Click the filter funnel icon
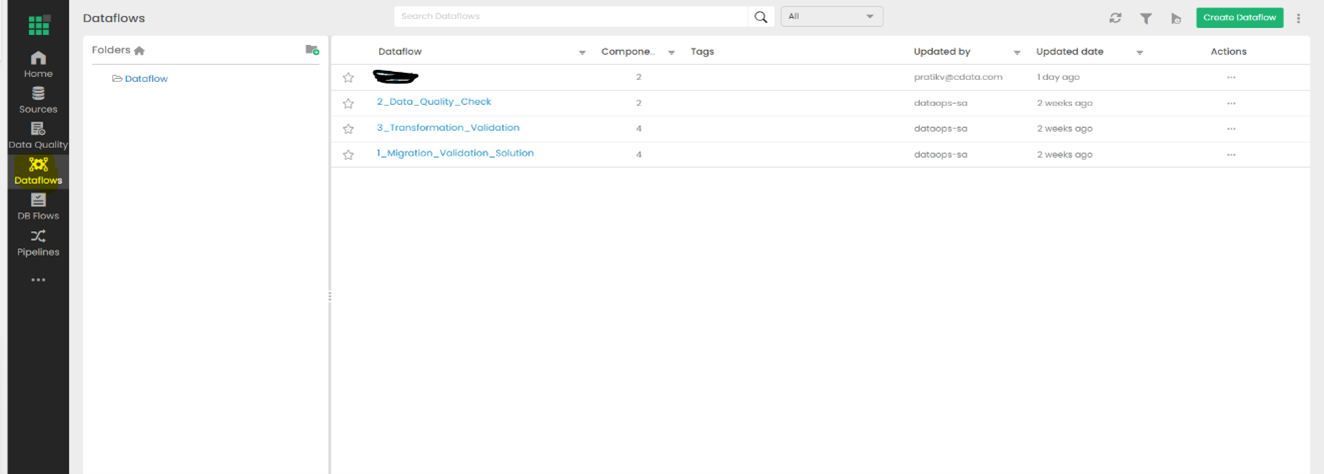 coord(1146,18)
